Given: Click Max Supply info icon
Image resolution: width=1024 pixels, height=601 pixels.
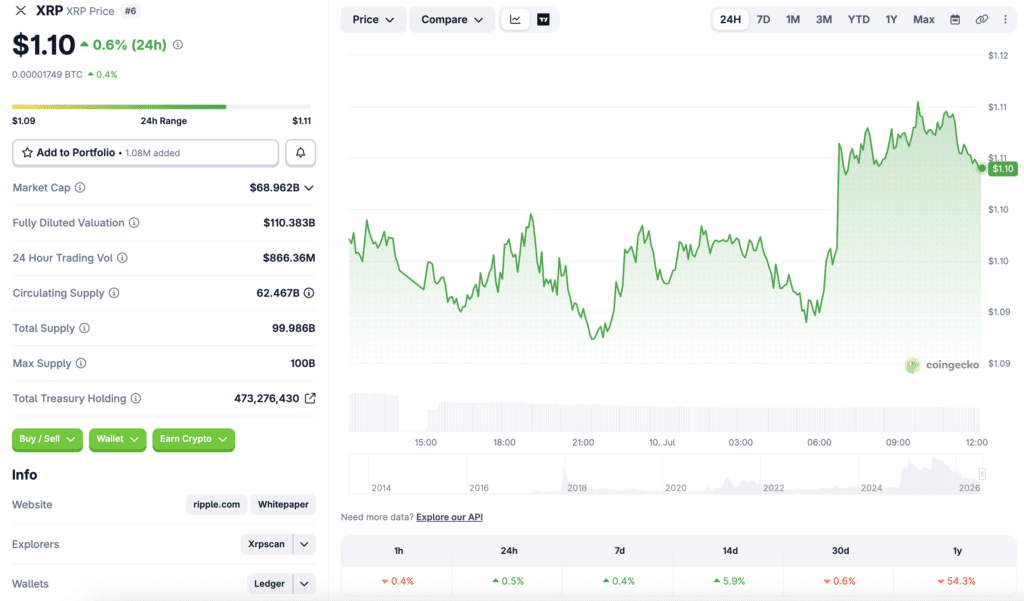Looking at the screenshot, I should [80, 363].
